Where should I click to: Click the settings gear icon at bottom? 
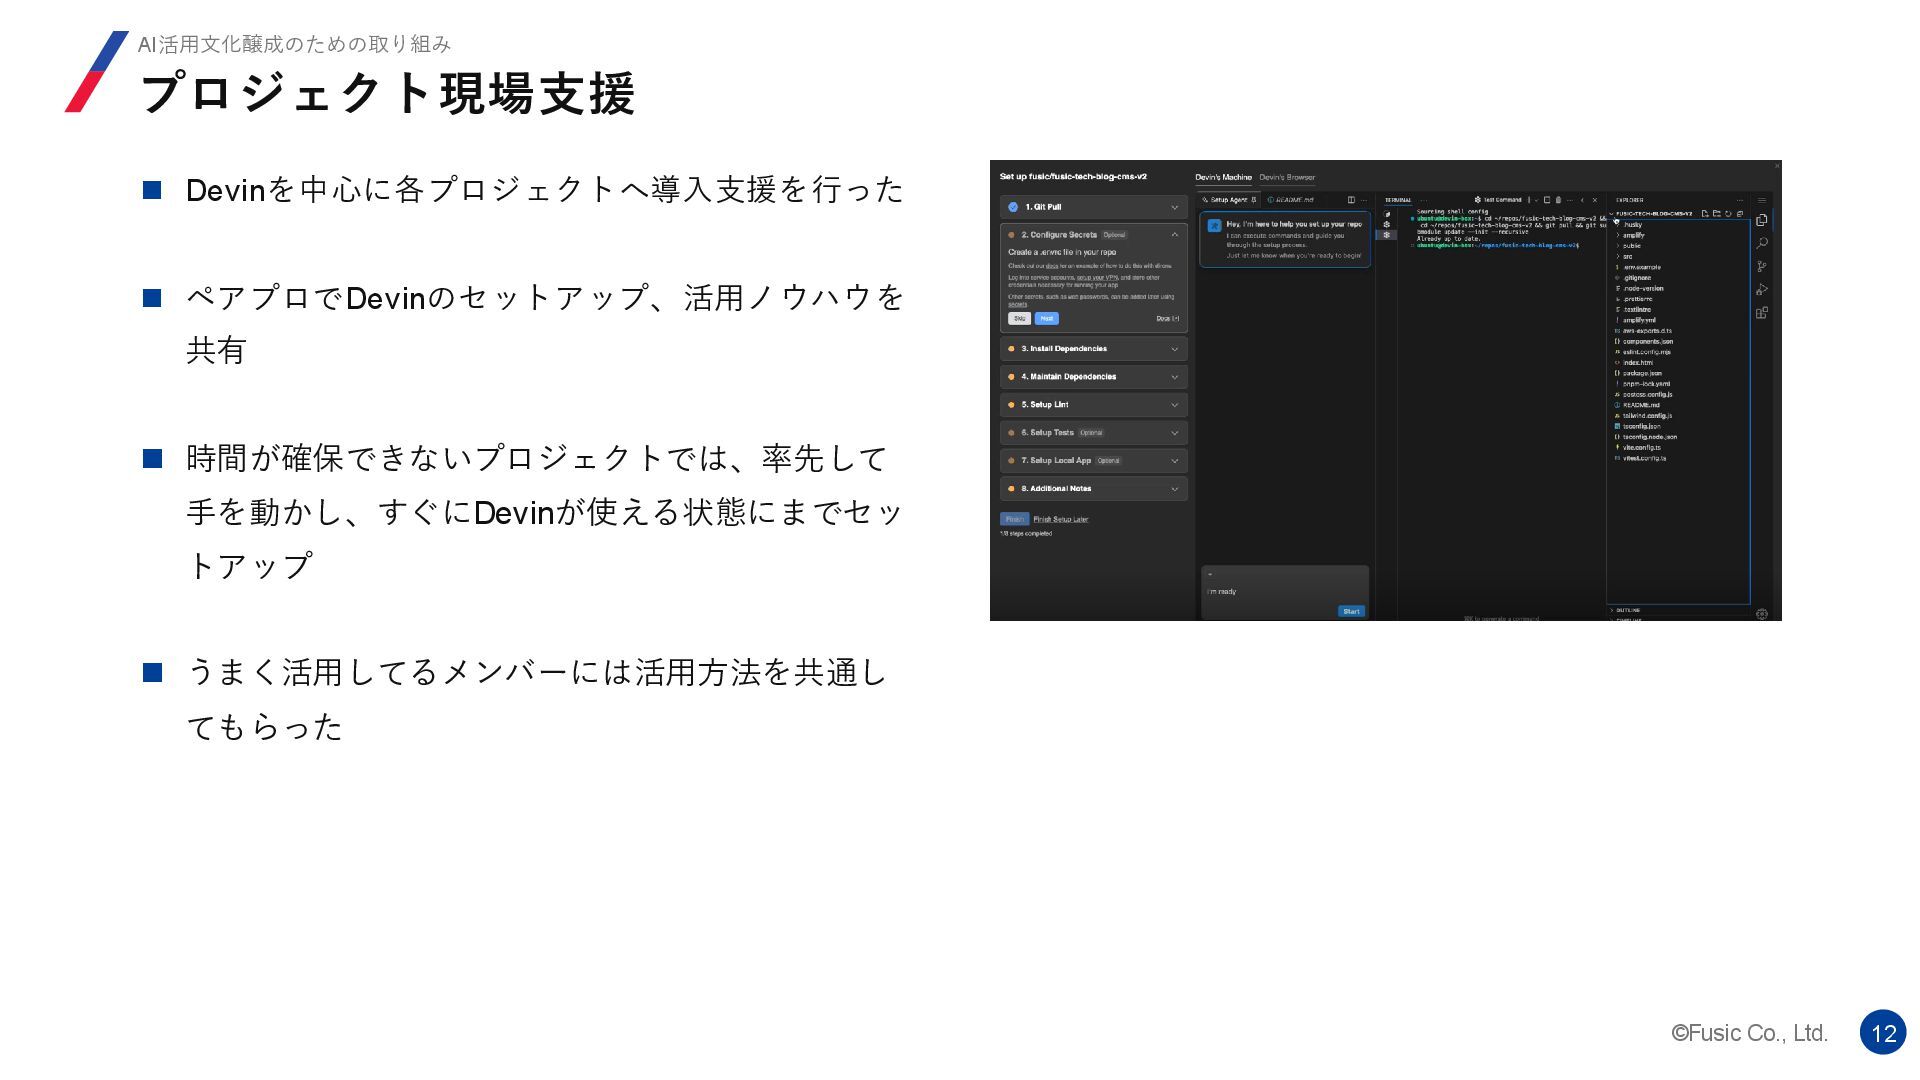pos(1762,614)
